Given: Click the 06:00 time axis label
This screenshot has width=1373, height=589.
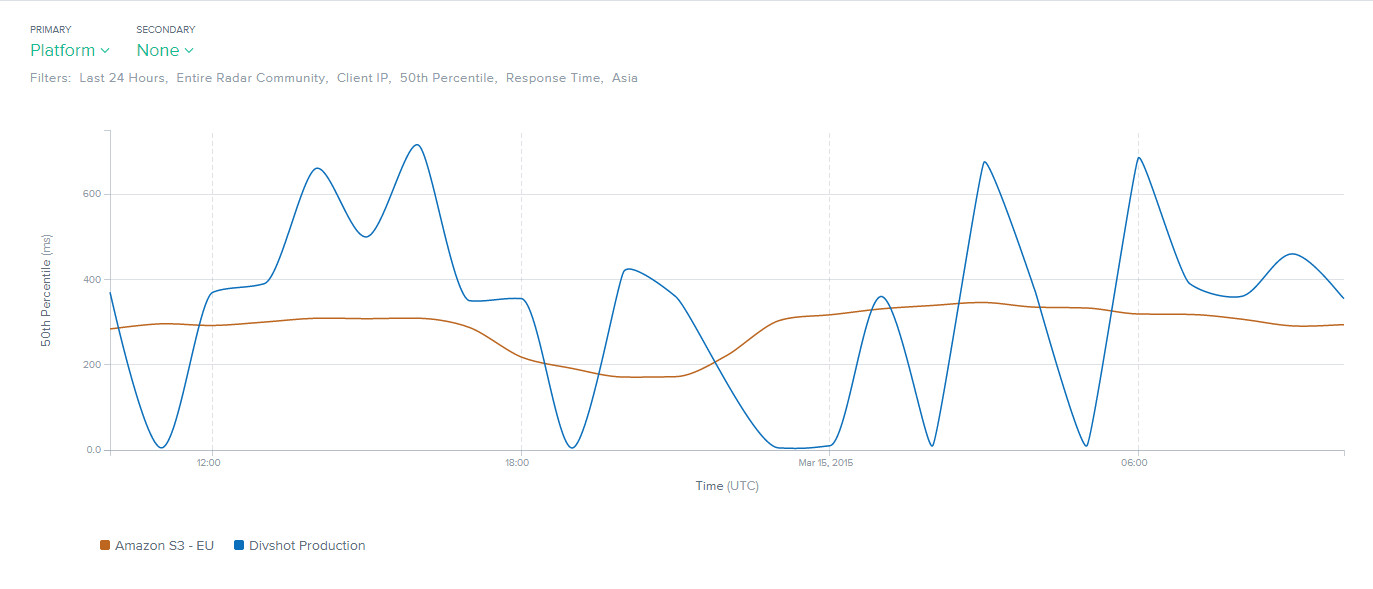Looking at the screenshot, I should [x=1134, y=463].
